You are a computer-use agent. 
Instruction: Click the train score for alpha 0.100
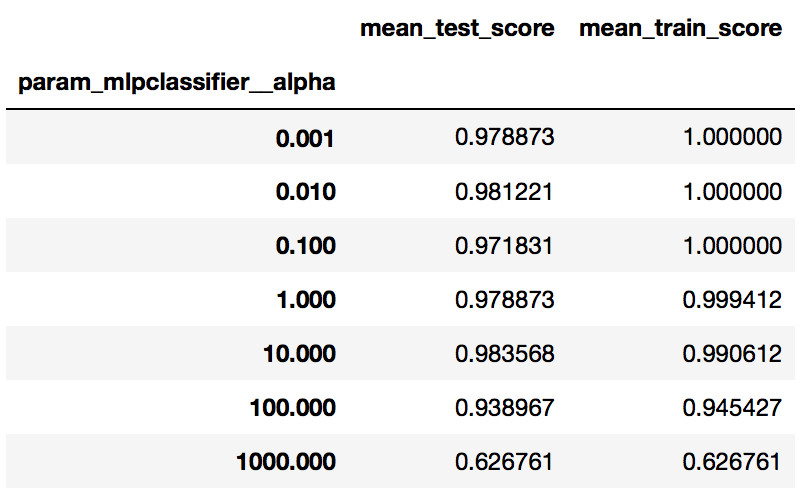pyautogui.click(x=732, y=245)
